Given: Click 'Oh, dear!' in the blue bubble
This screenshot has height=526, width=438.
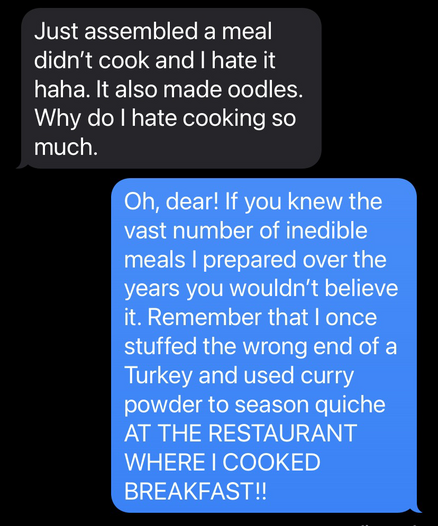Looking at the screenshot, I should 171,202.
